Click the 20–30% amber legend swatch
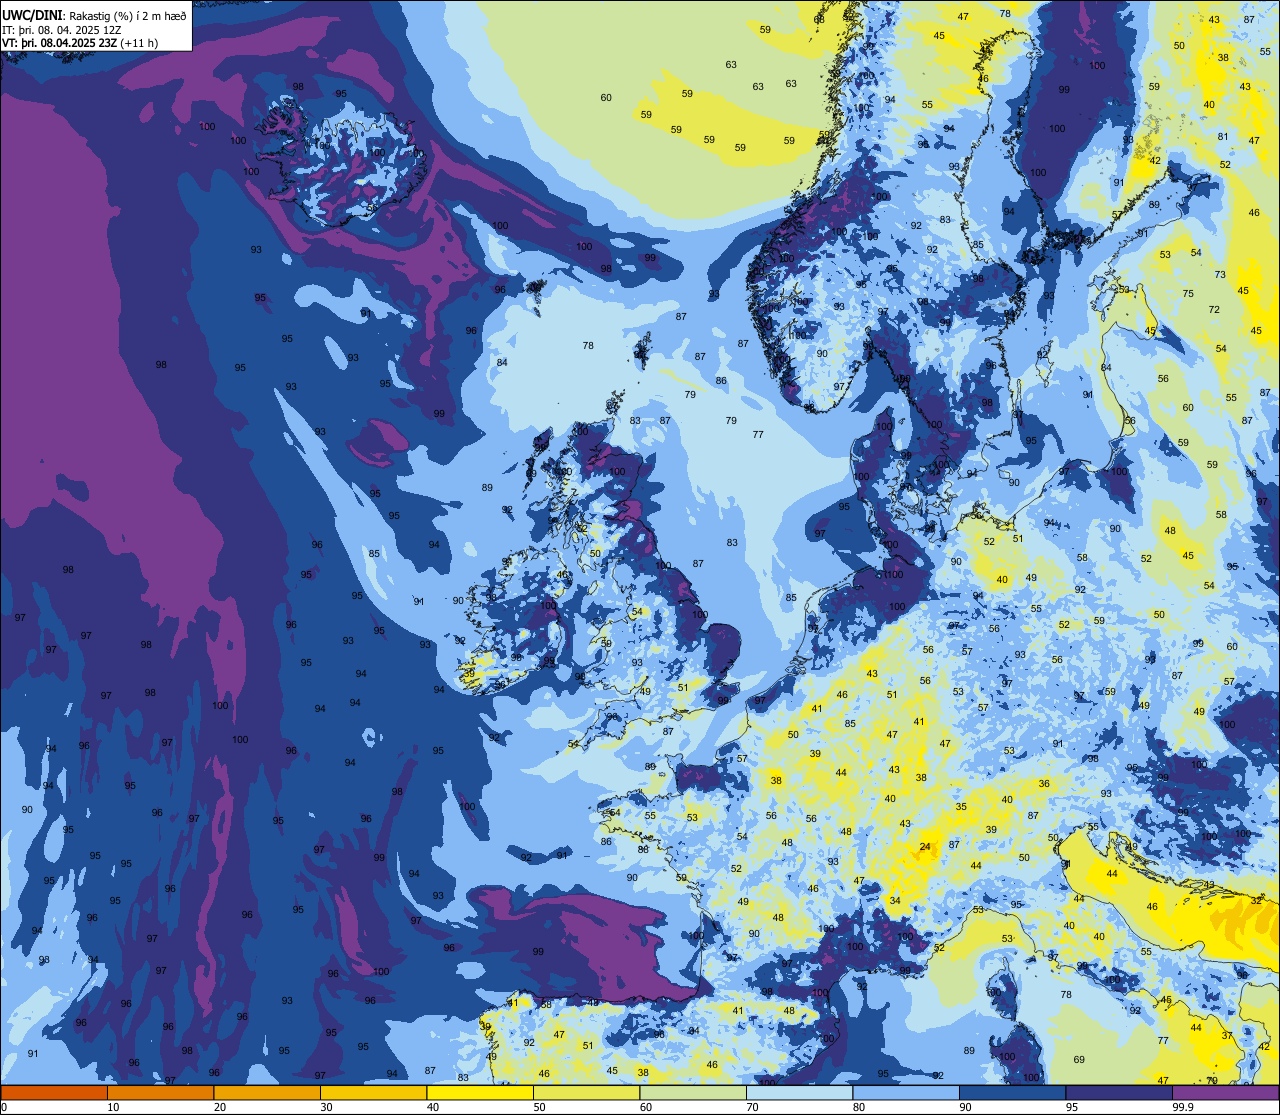The width and height of the screenshot is (1280, 1115). click(x=267, y=1092)
